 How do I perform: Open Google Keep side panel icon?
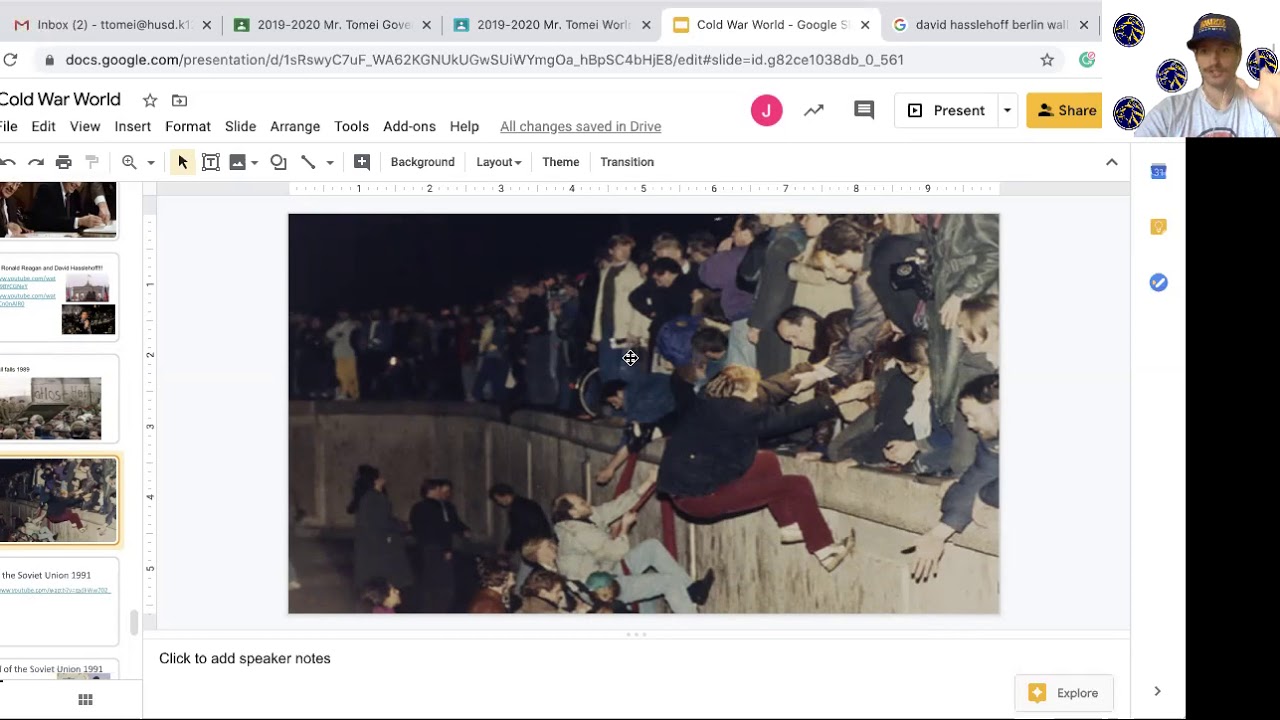click(x=1158, y=227)
